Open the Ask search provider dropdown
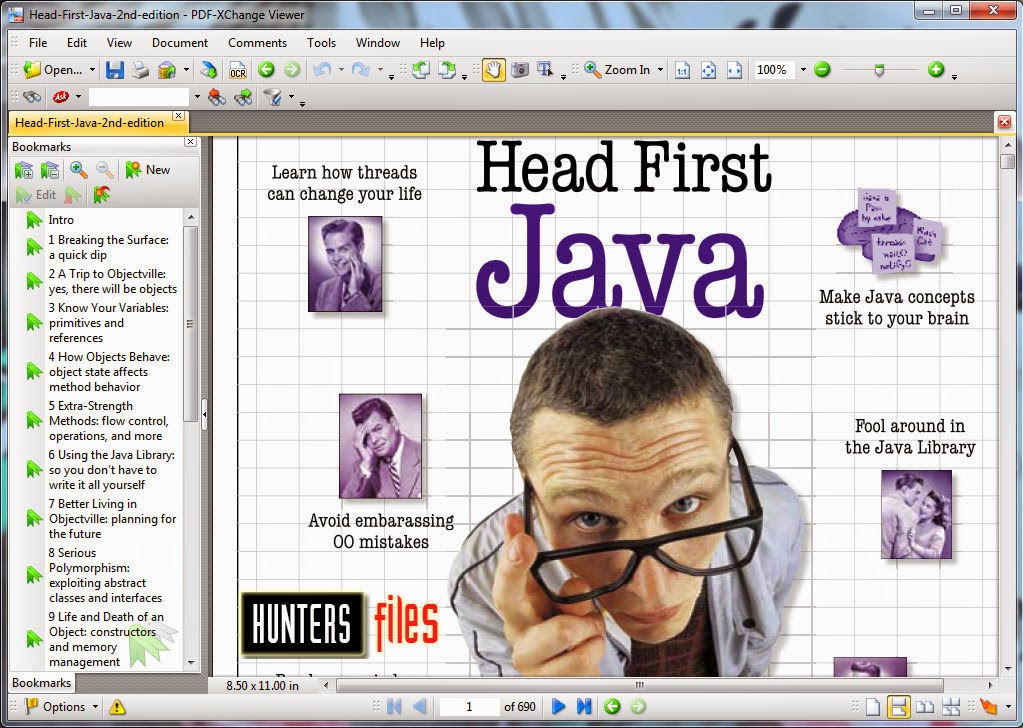 click(x=78, y=97)
